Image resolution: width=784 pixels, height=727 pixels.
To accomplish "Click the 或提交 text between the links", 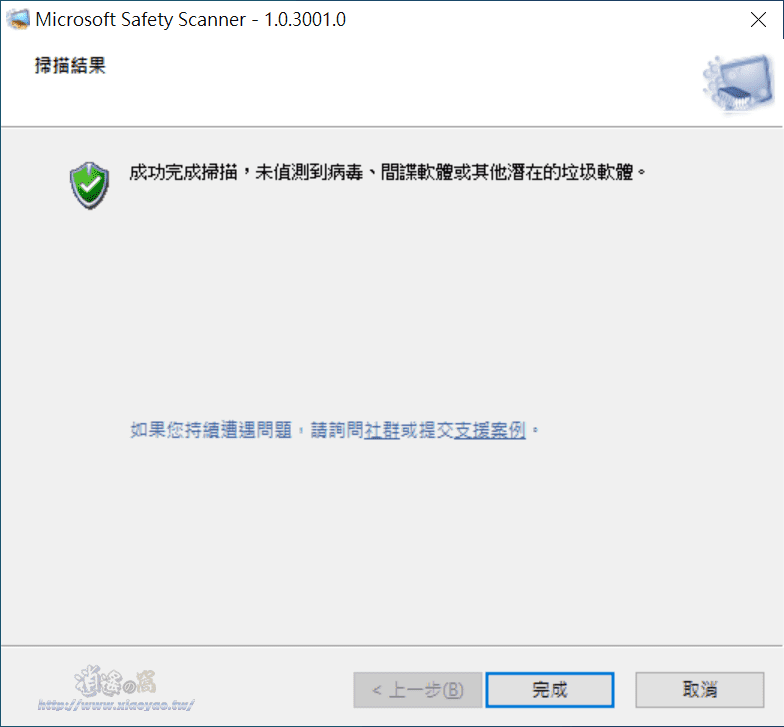I will point(427,430).
